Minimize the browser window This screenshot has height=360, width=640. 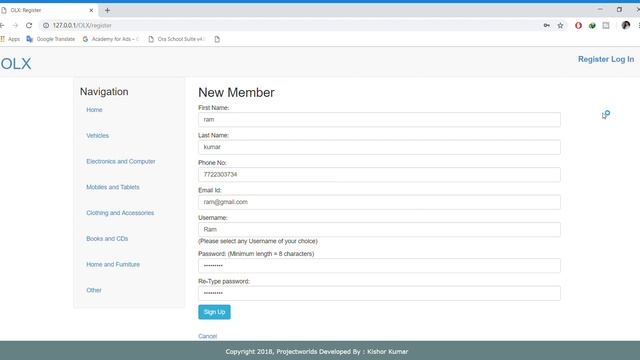pos(600,9)
